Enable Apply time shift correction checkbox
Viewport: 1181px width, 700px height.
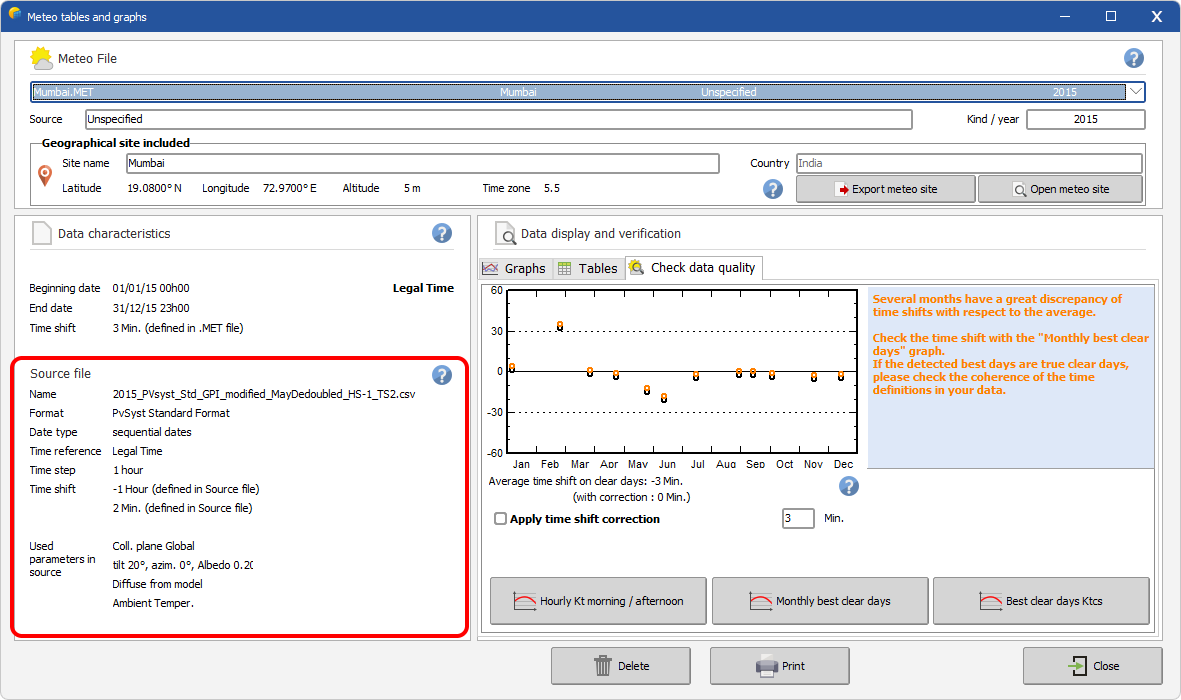[x=500, y=518]
